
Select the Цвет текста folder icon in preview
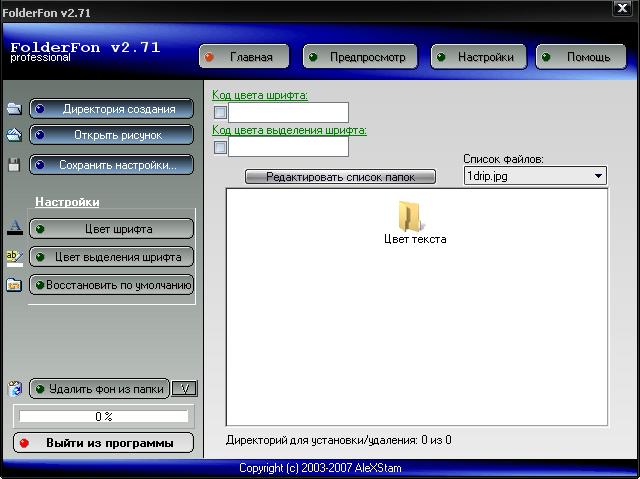411,216
